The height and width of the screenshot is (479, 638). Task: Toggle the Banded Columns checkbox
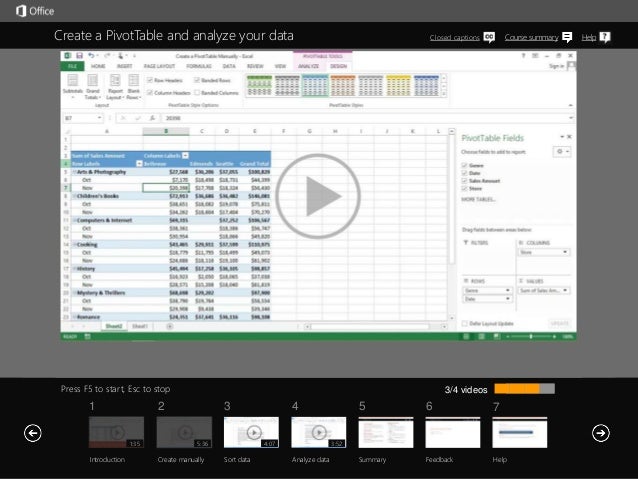(x=197, y=93)
